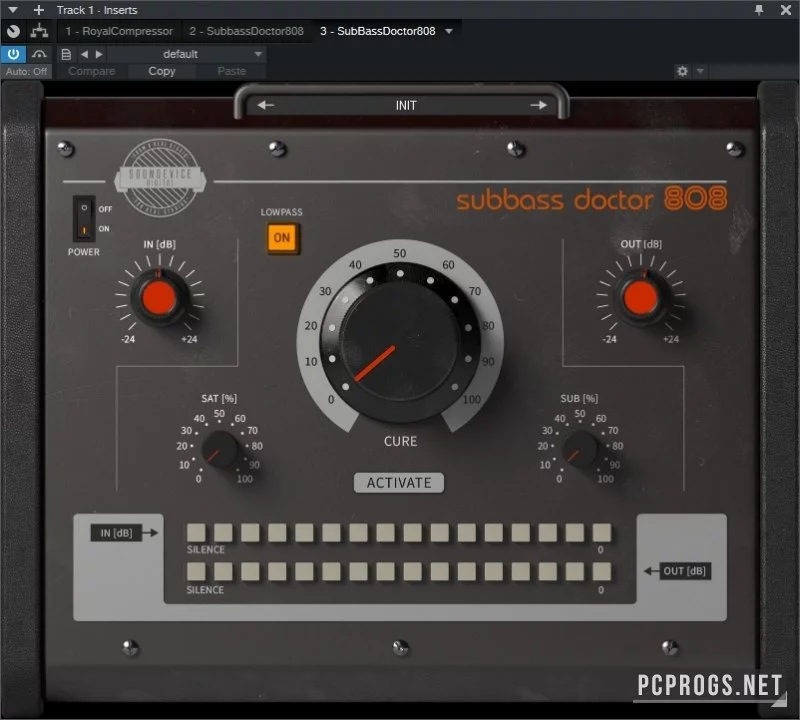Expand the arrow next to the gear icon
Viewport: 800px width, 720px height.
(701, 71)
